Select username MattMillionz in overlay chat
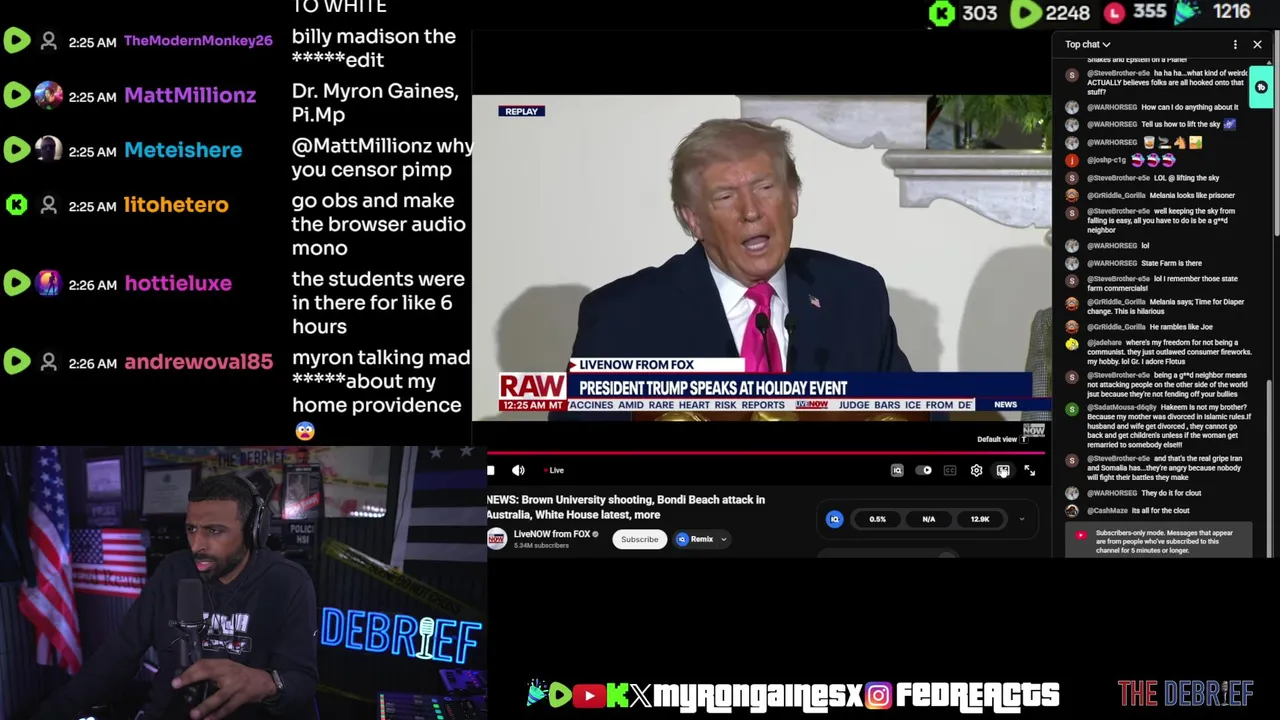 [x=190, y=95]
